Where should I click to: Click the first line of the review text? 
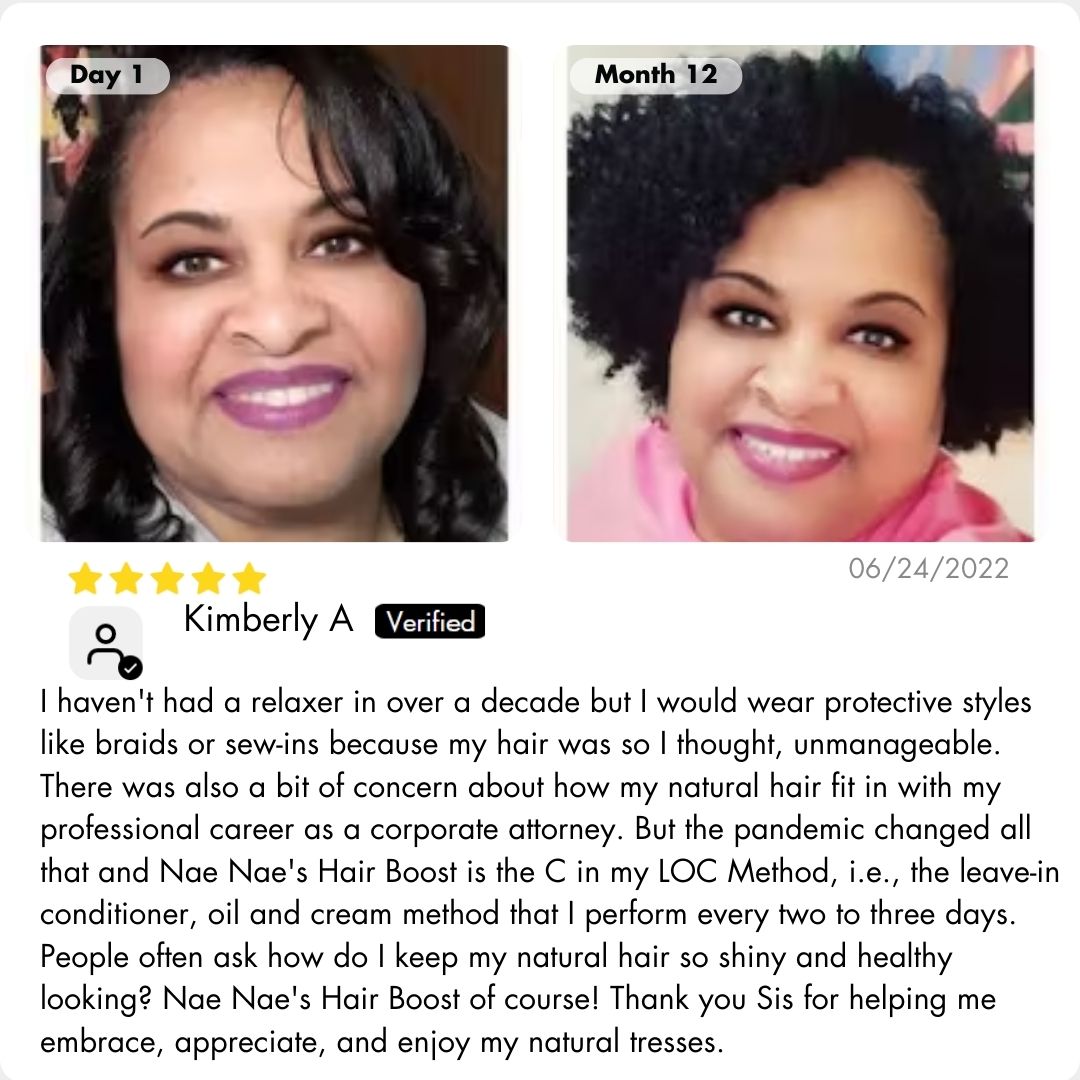pos(536,703)
